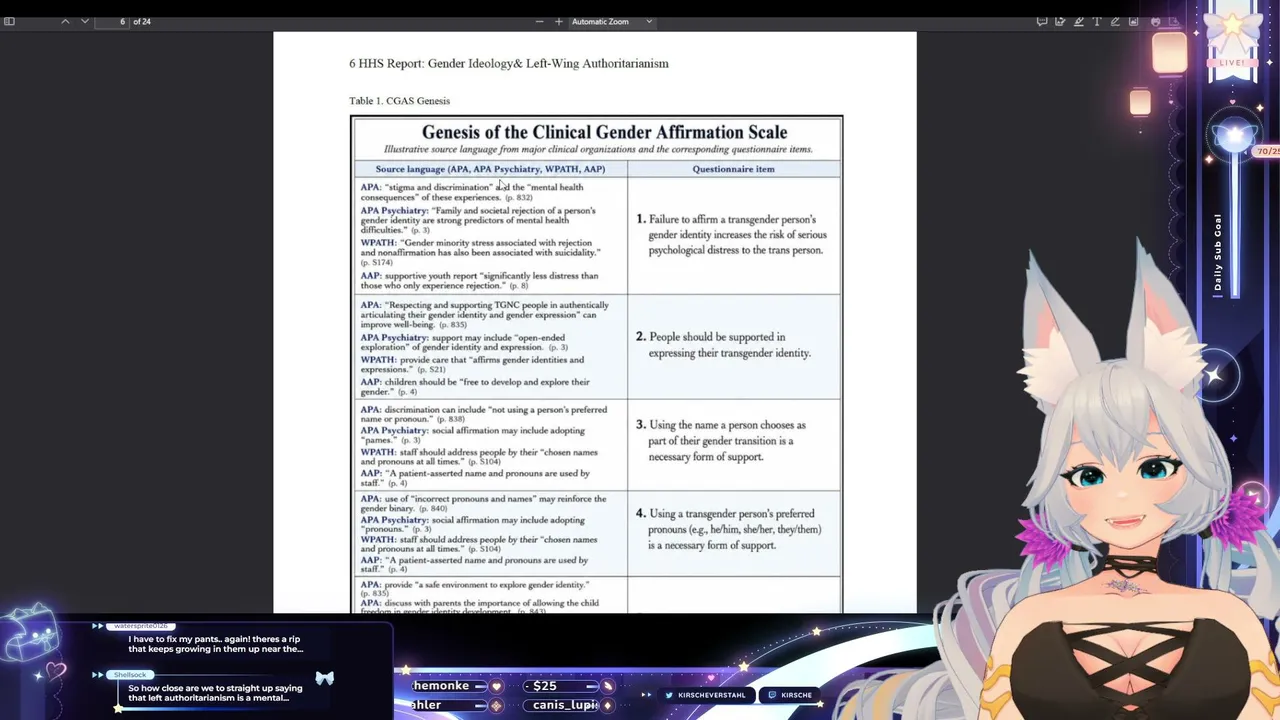Click questionnaire item 2 'People should be supported'
Viewport: 1280px width, 720px height.
point(723,345)
